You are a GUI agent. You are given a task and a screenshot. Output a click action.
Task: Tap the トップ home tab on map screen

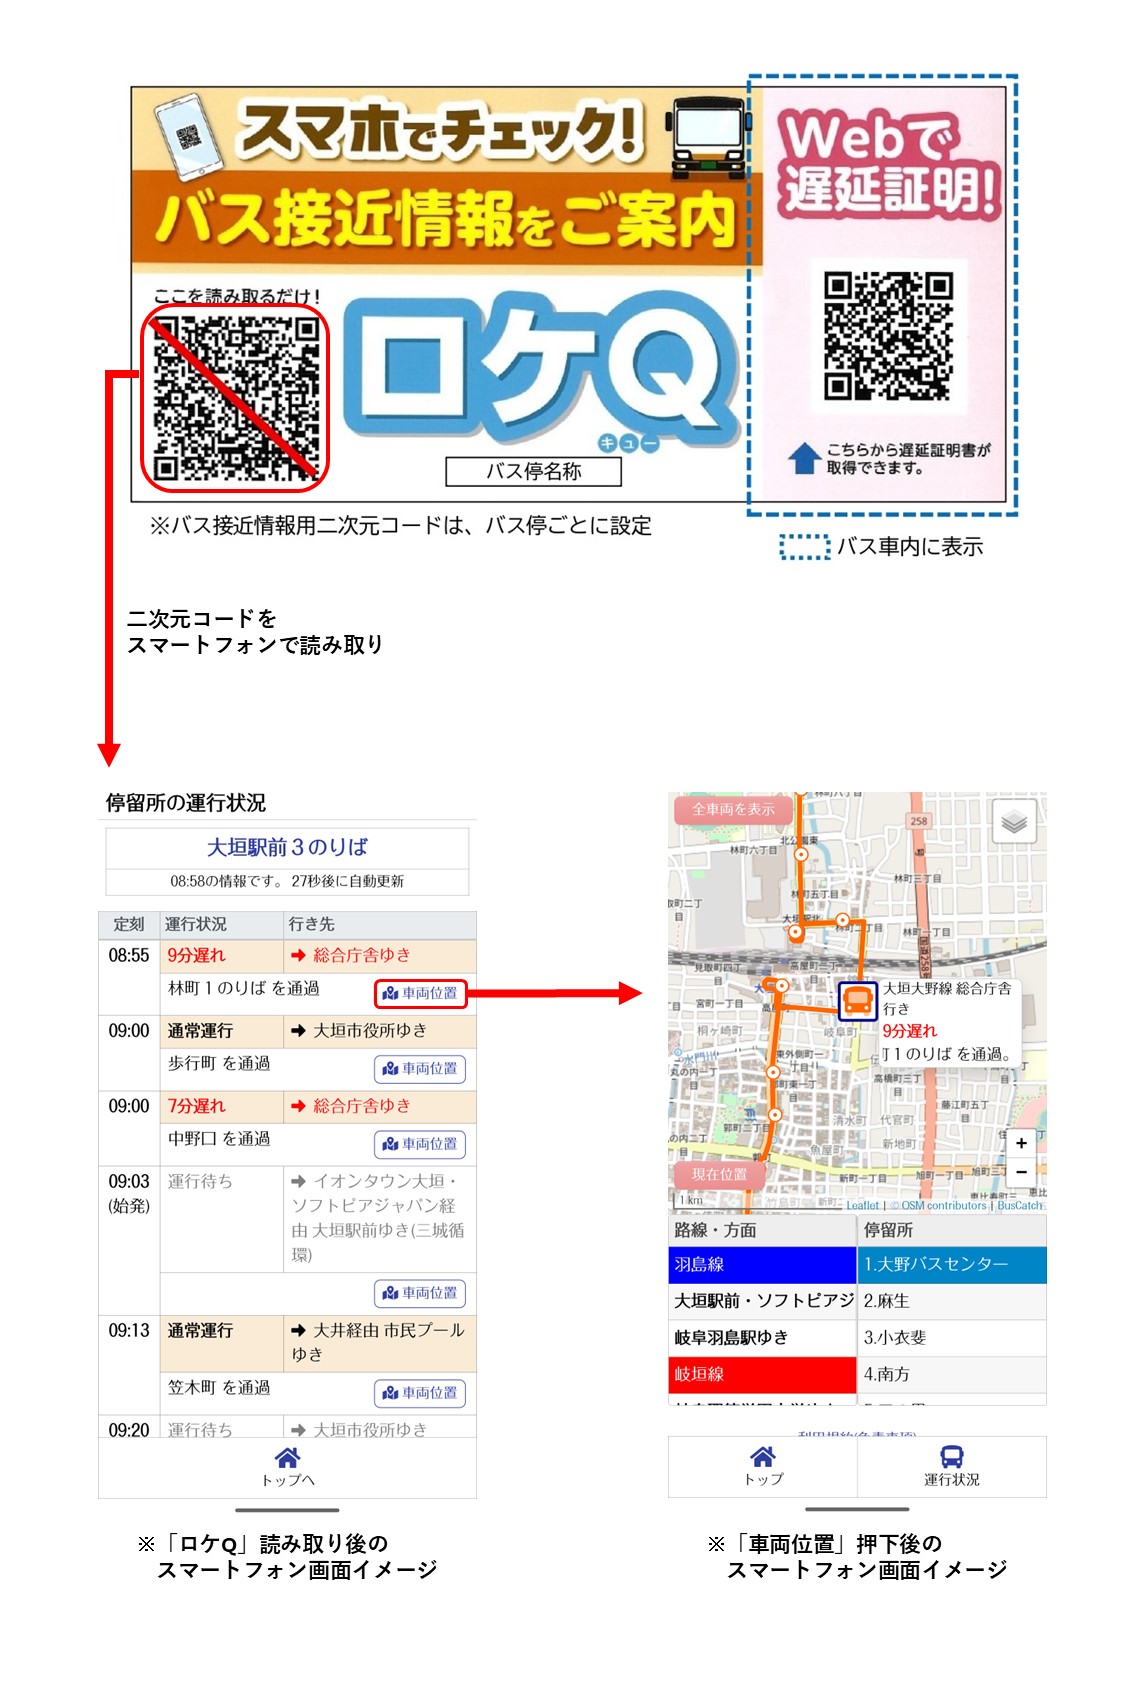[762, 1457]
